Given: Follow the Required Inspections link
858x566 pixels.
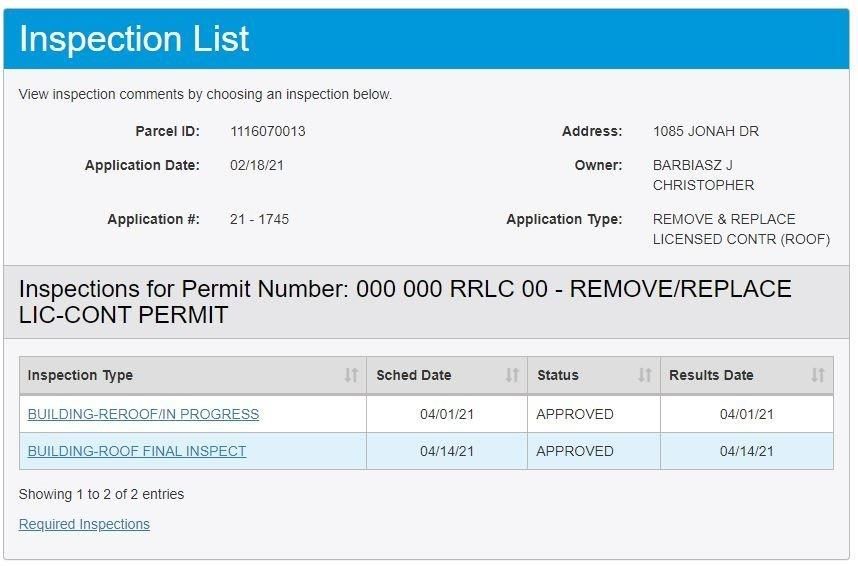Looking at the screenshot, I should 84,524.
